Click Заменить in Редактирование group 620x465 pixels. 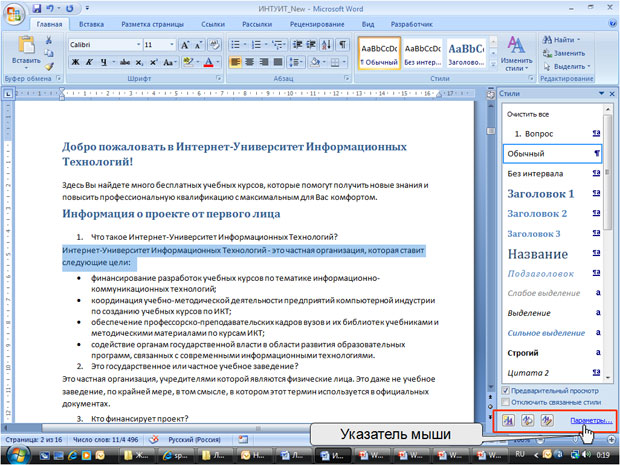tap(564, 53)
